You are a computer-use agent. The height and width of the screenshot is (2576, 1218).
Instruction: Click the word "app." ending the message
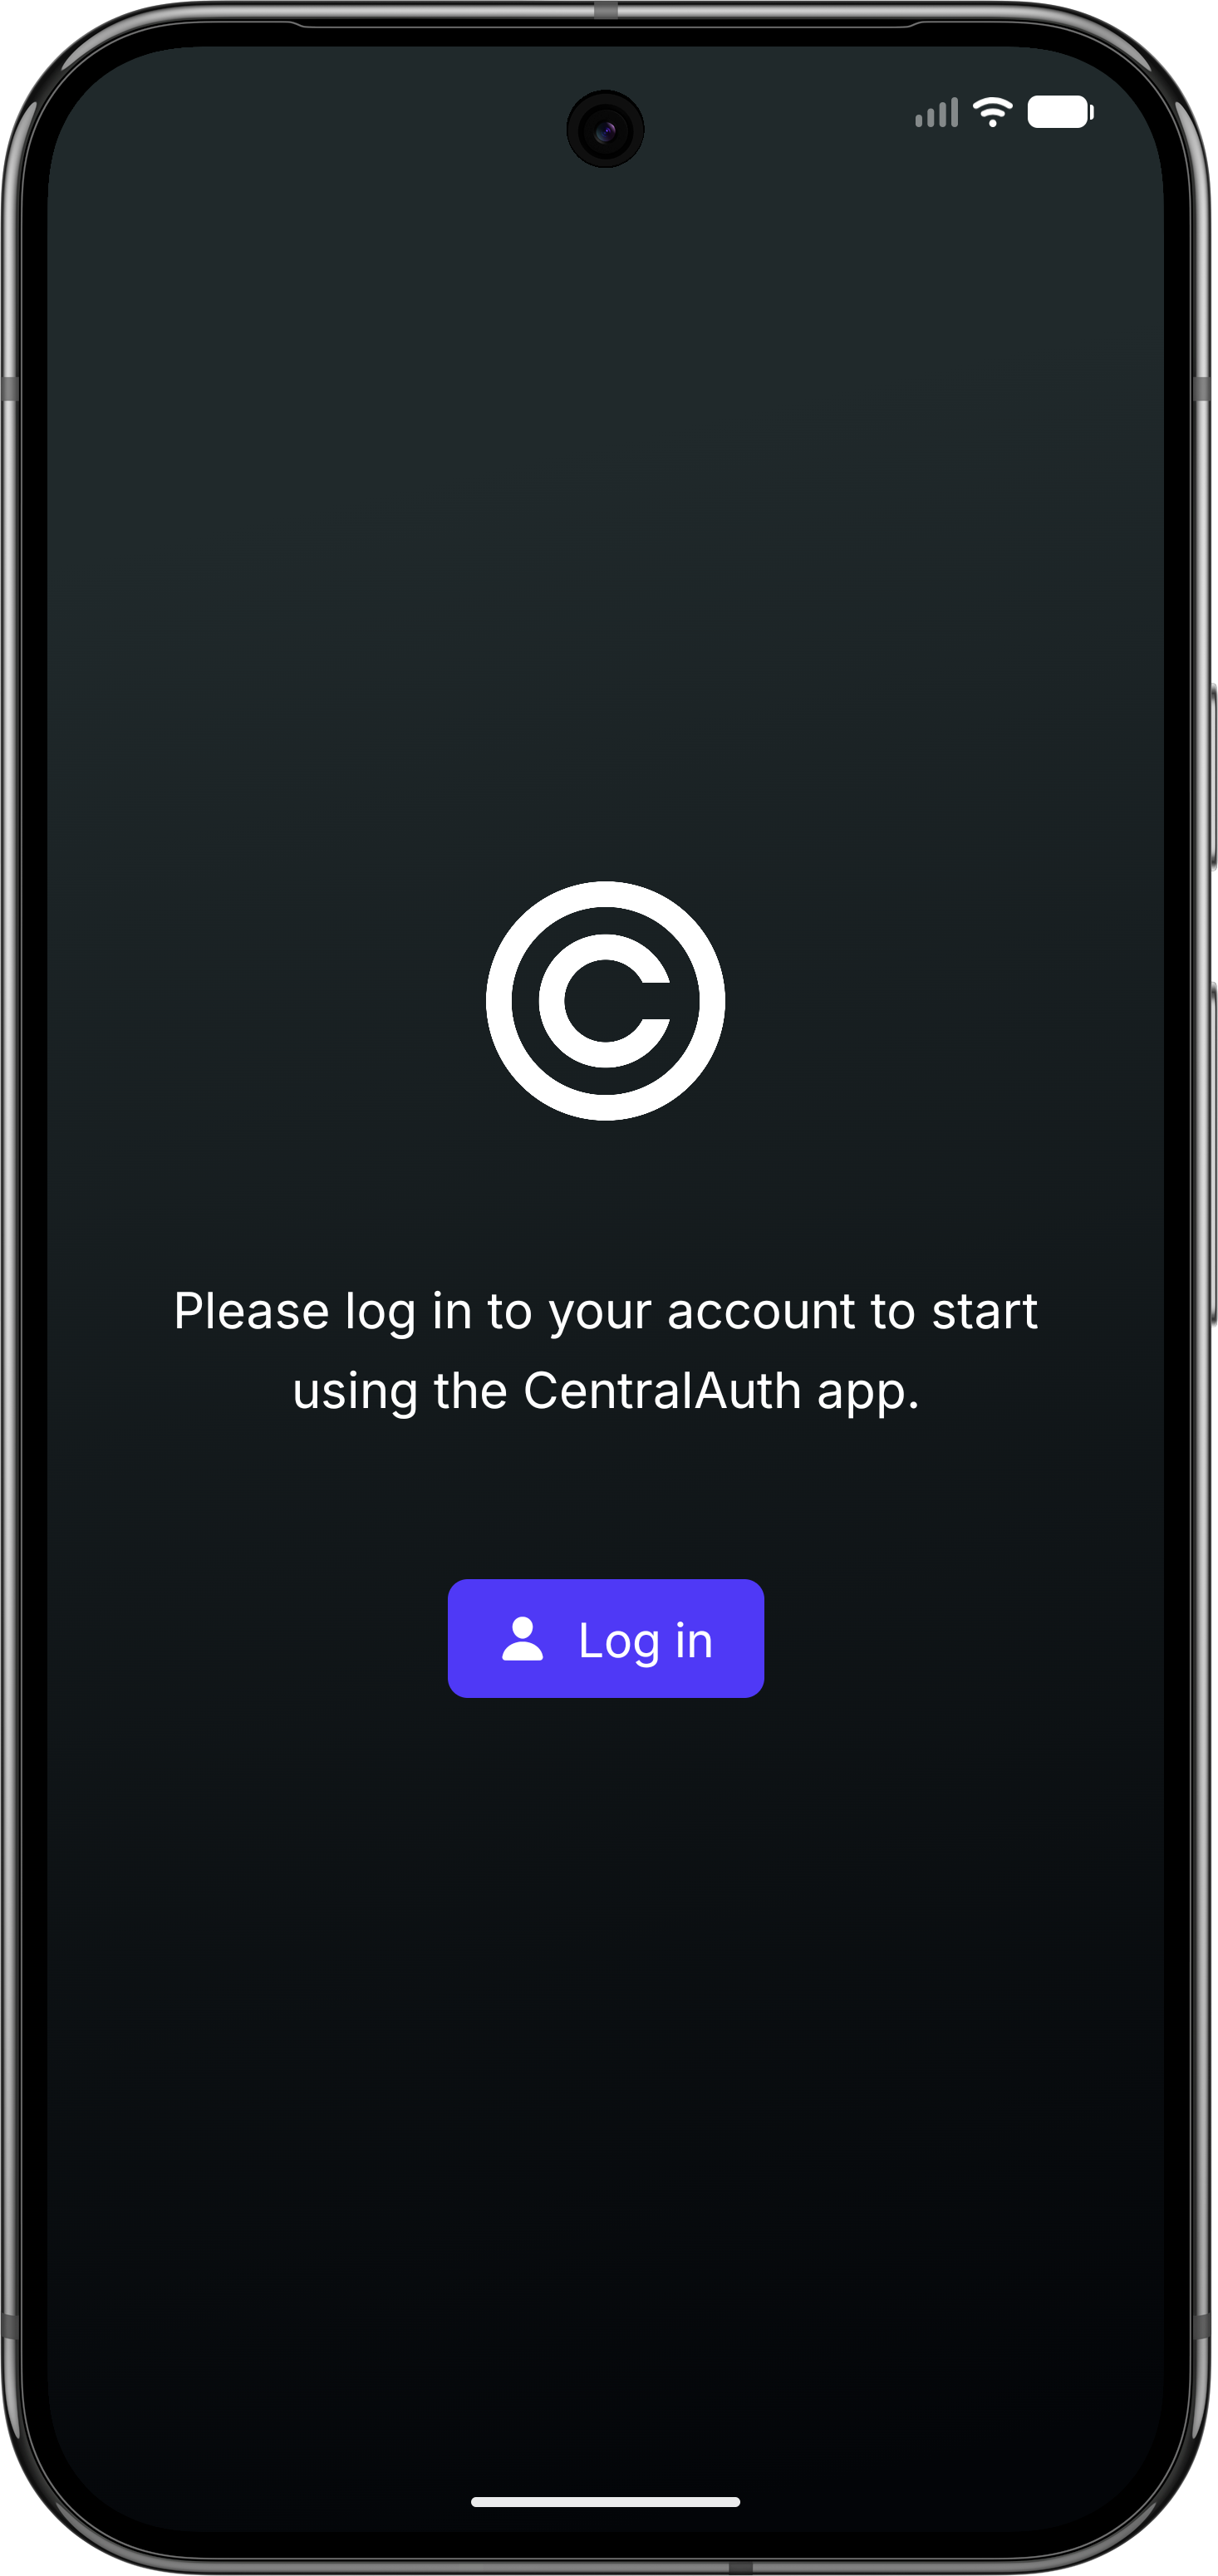[x=868, y=1395]
